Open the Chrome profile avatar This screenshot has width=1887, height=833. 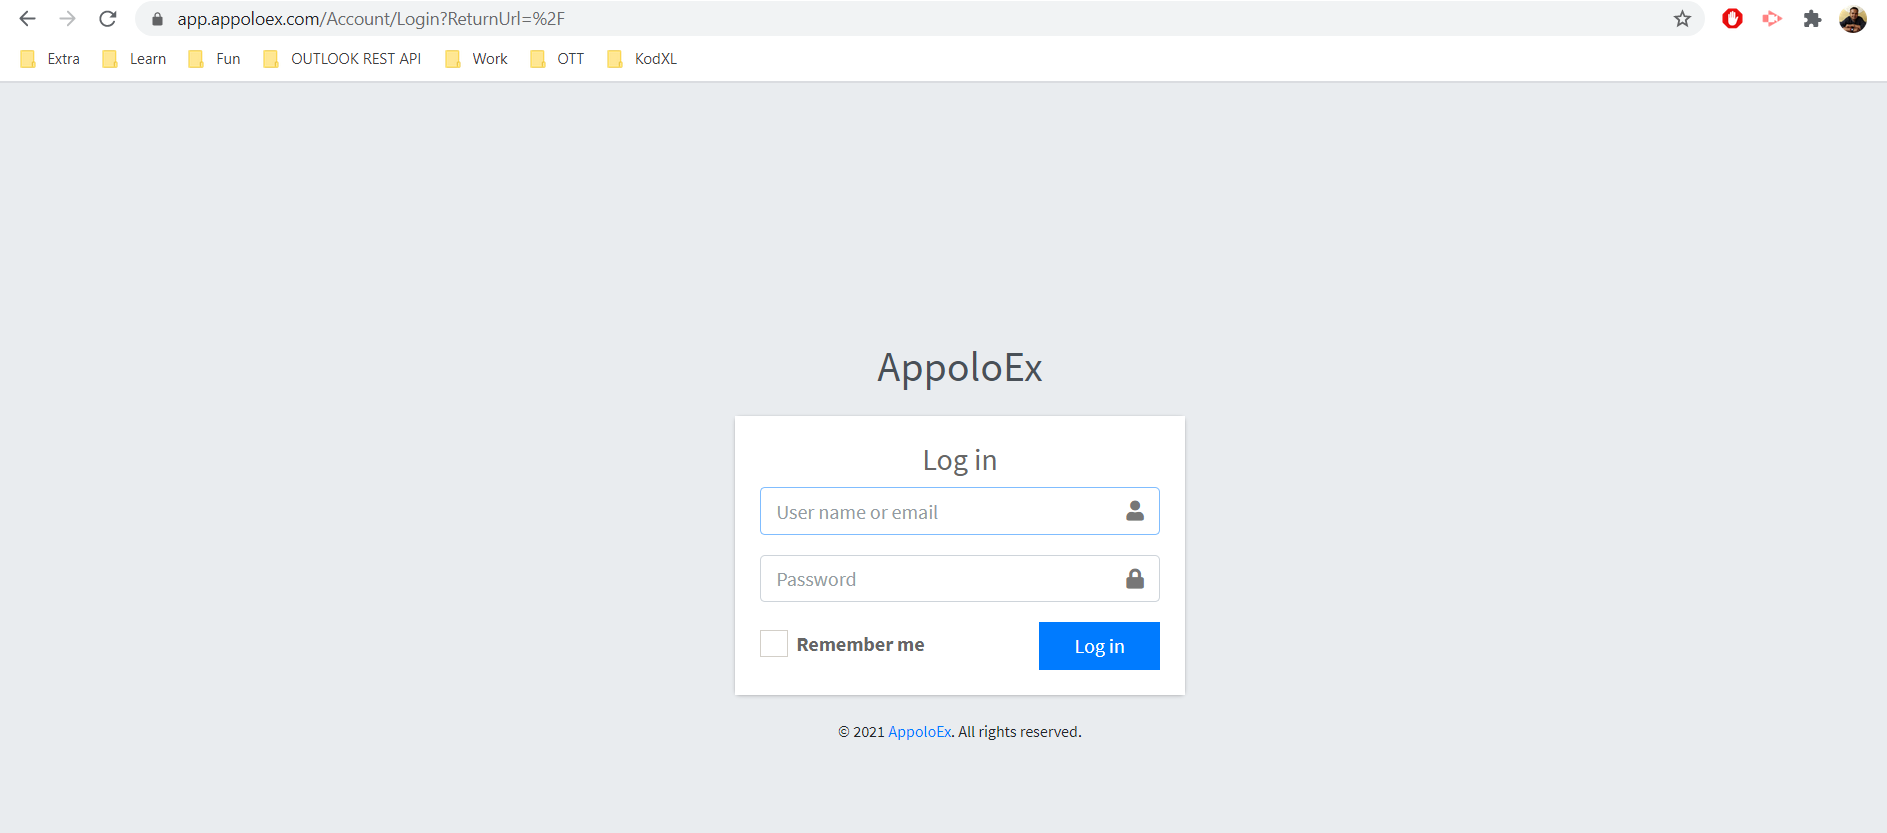click(x=1852, y=19)
